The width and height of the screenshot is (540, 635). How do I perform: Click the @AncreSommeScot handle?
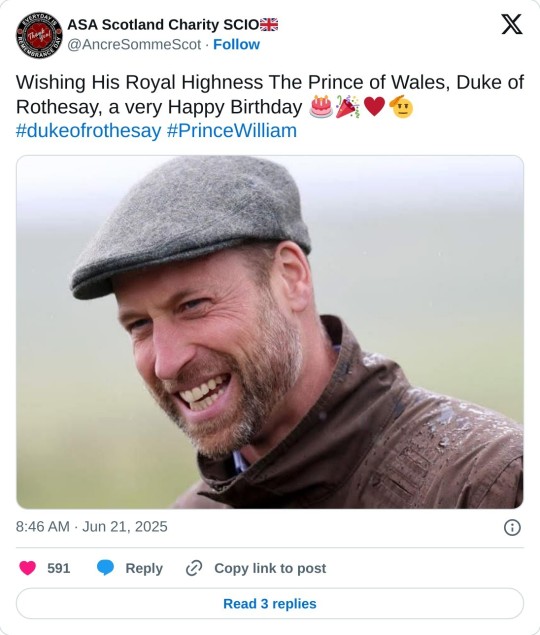[134, 44]
